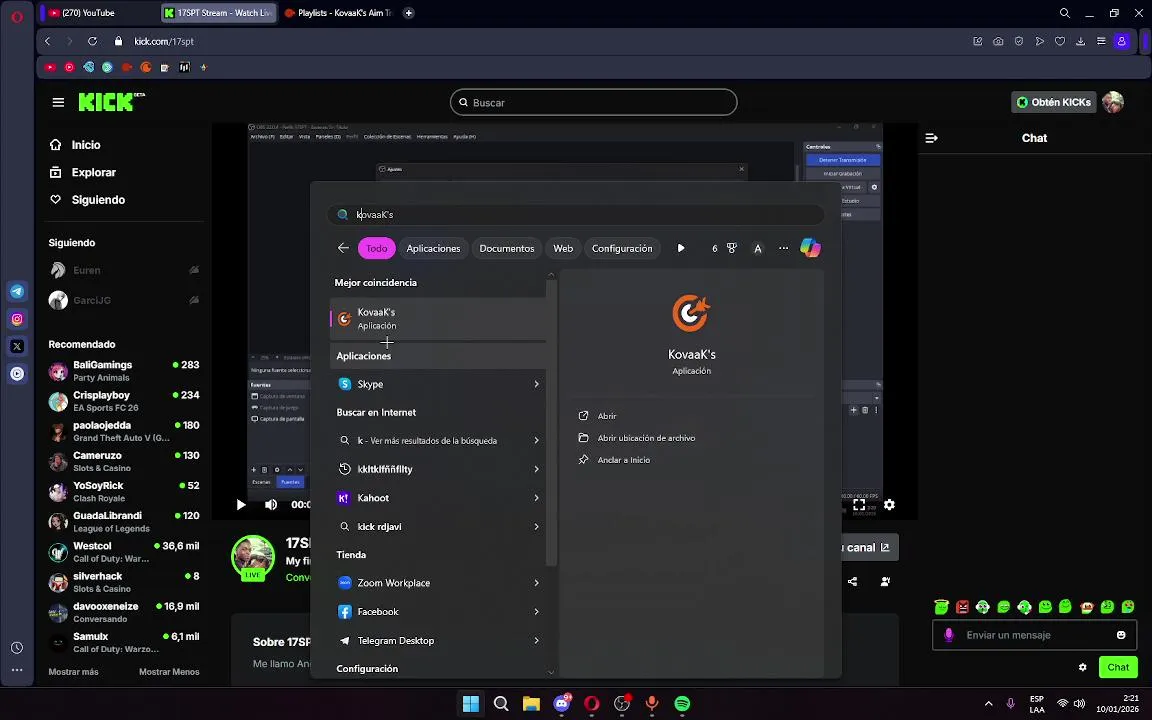Open the browser downloads icon
The image size is (1152, 720).
1080,41
